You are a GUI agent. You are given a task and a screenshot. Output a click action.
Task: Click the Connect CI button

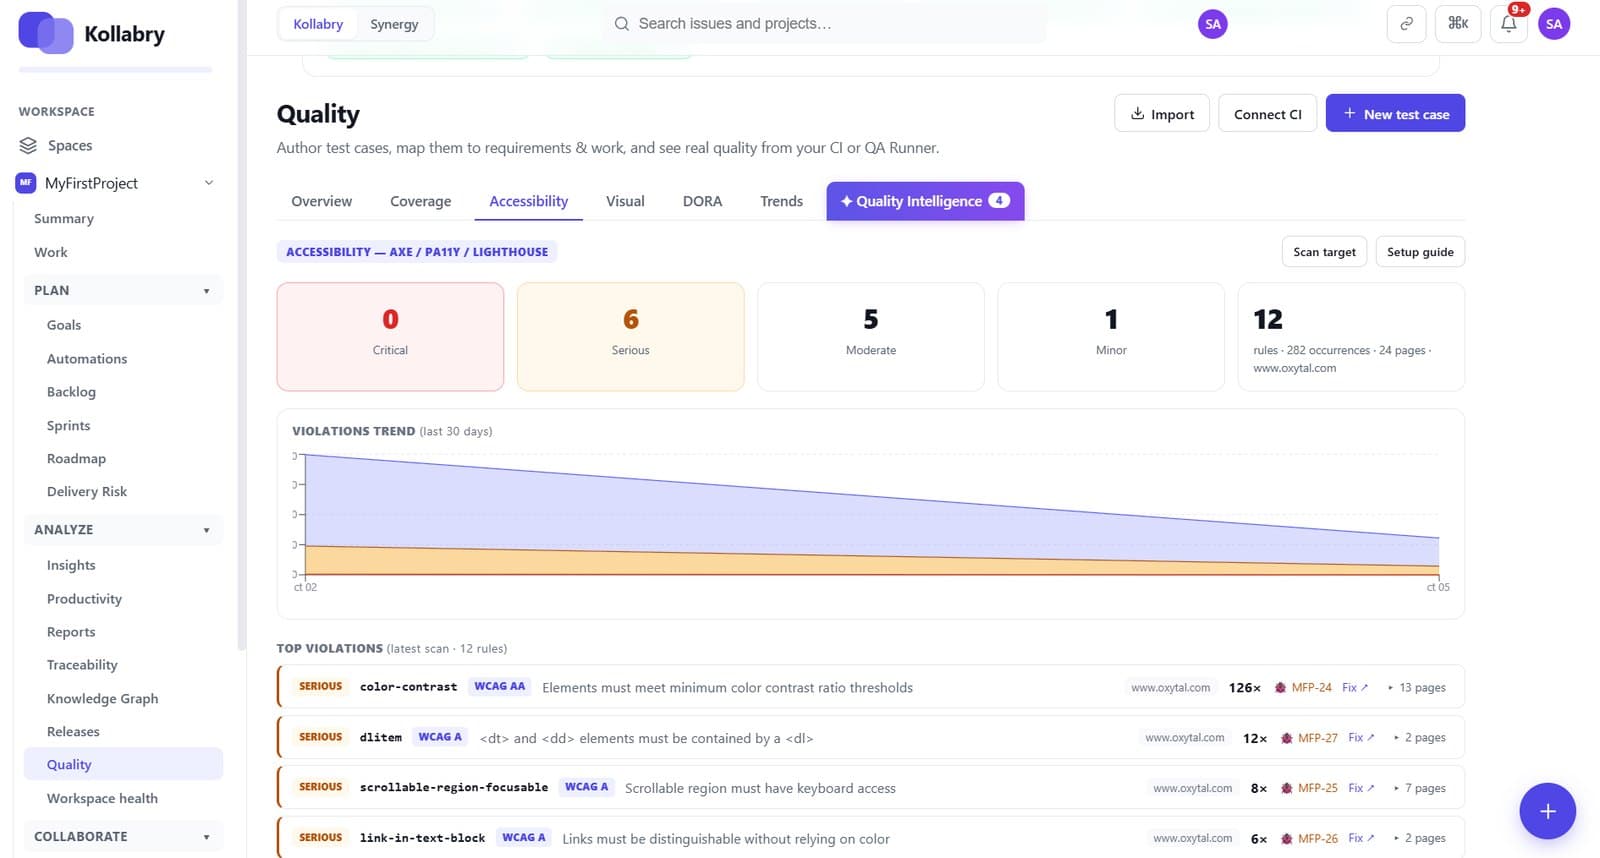click(x=1268, y=114)
